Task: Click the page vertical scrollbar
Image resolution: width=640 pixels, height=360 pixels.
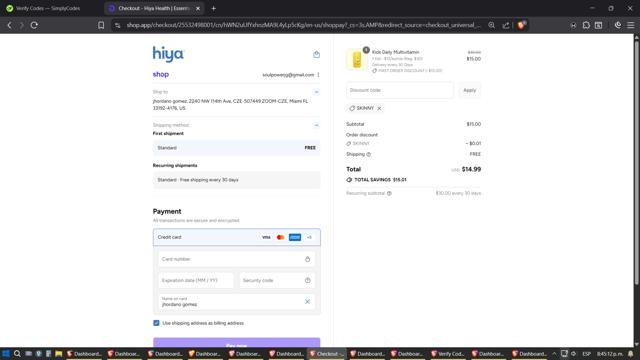Action: click(x=636, y=163)
